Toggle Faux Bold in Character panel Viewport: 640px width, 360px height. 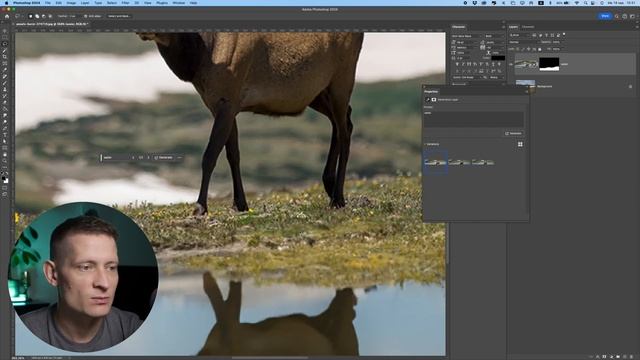[457, 64]
